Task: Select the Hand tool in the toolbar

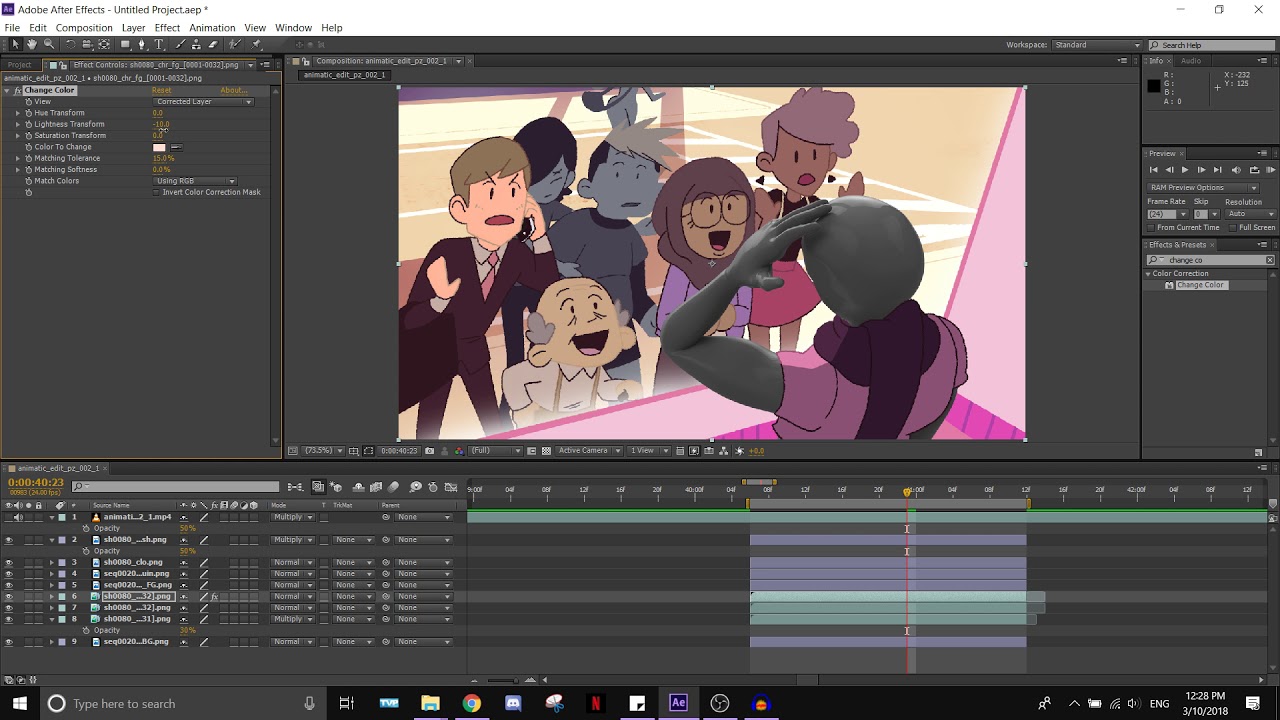Action: tap(32, 44)
